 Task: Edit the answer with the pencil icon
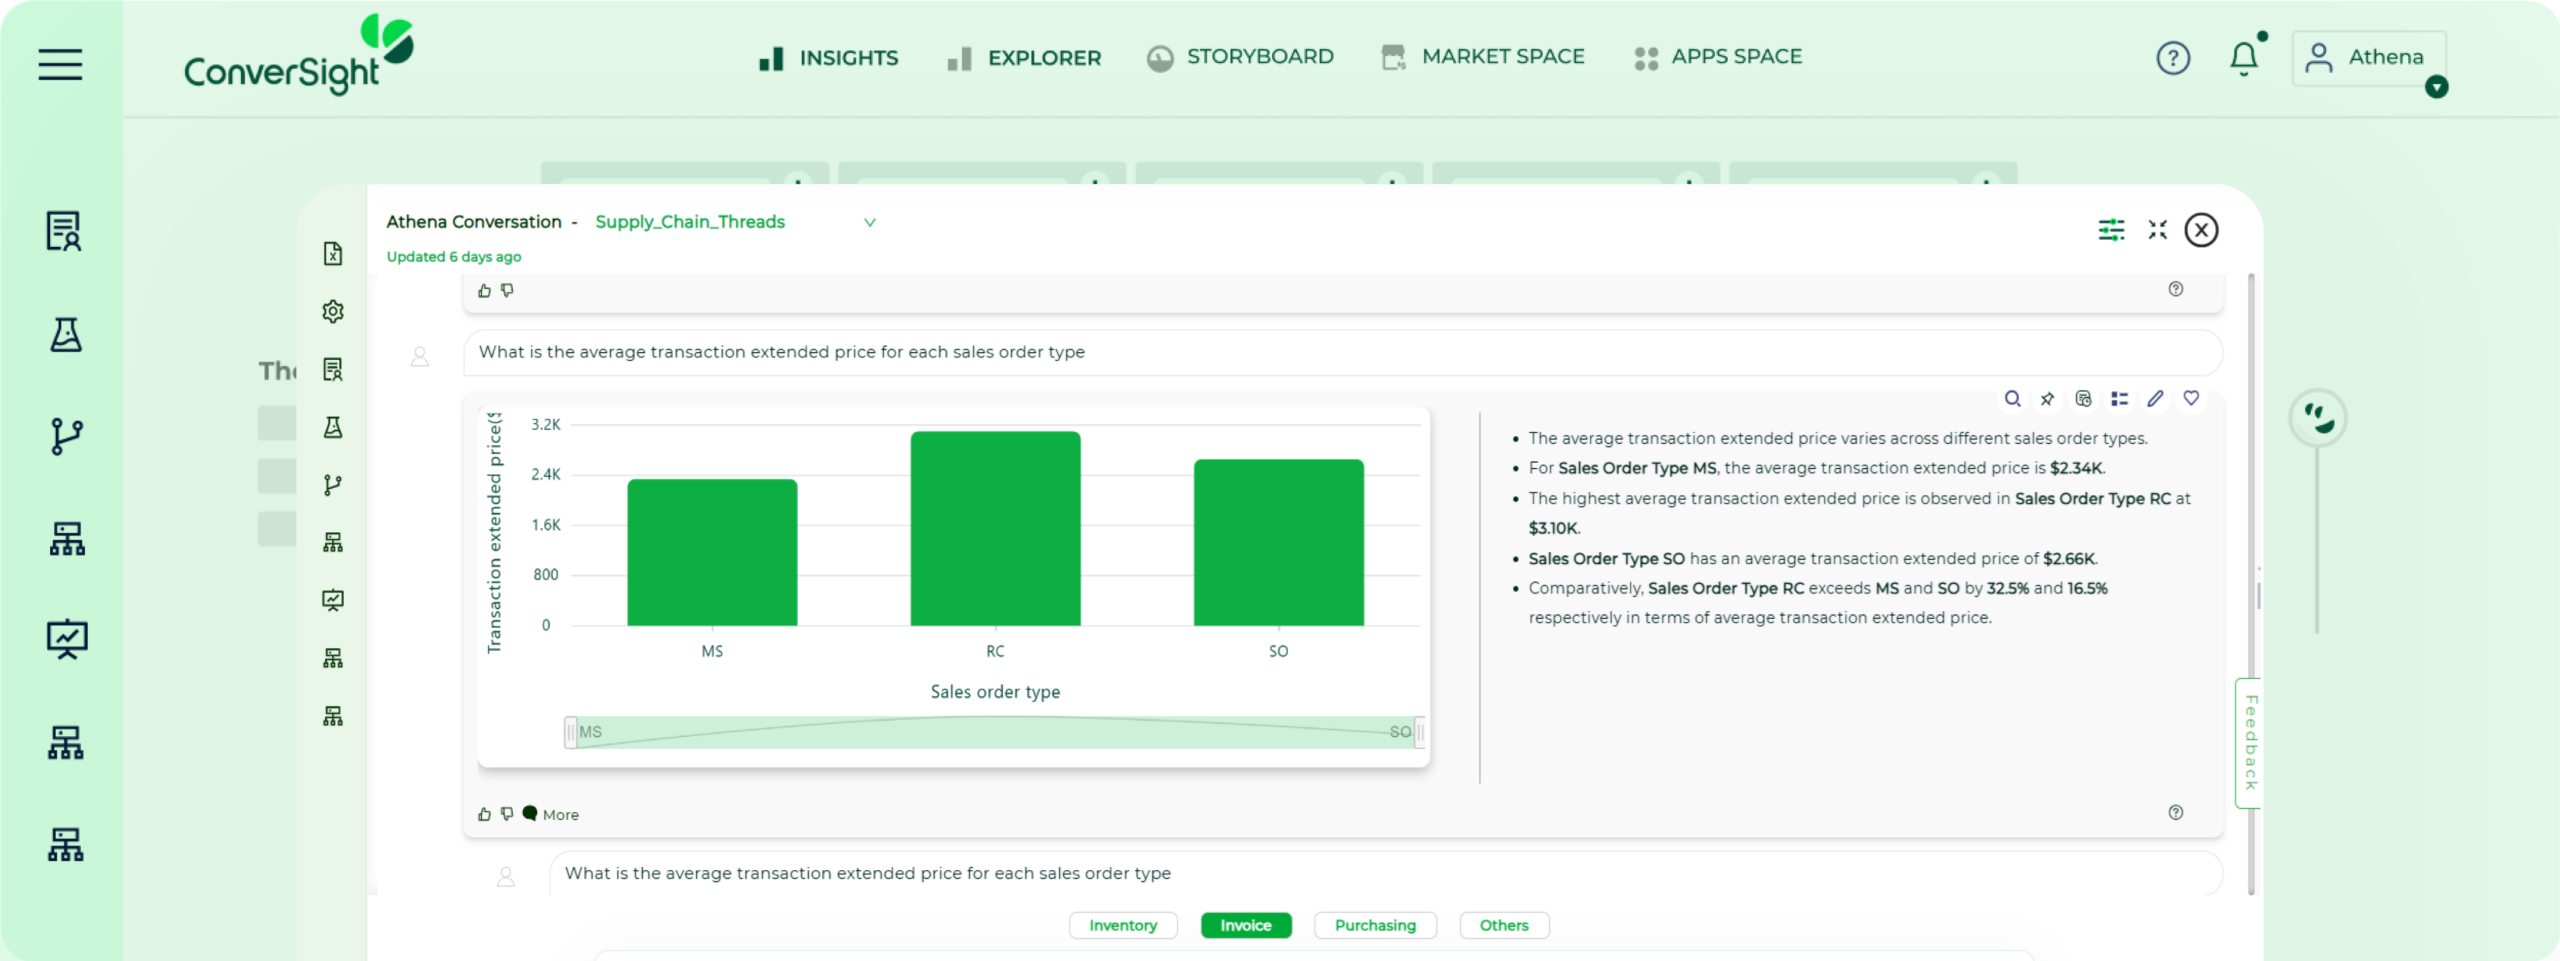(2155, 398)
